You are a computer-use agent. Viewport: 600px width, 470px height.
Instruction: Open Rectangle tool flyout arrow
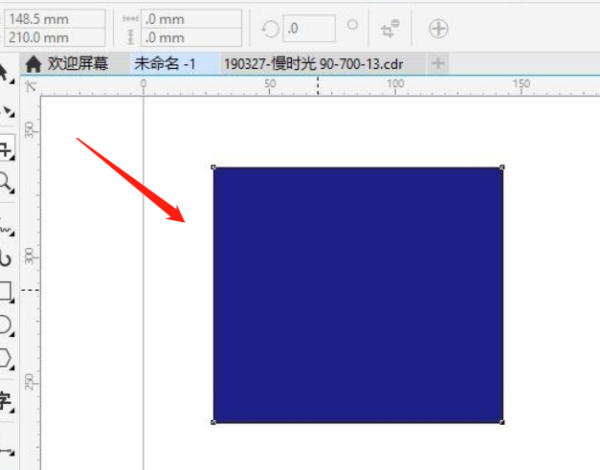(12, 301)
